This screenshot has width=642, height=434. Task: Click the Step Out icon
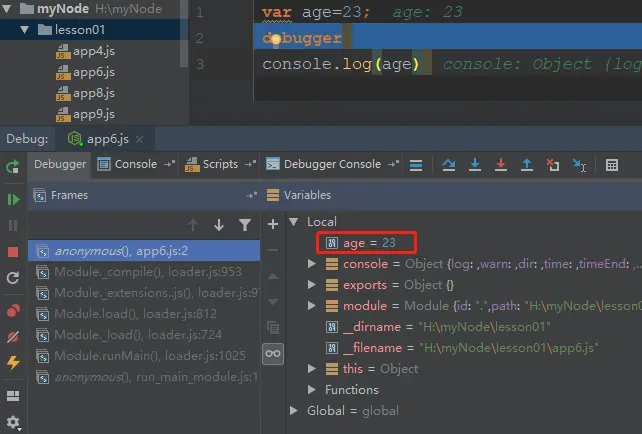click(x=527, y=165)
